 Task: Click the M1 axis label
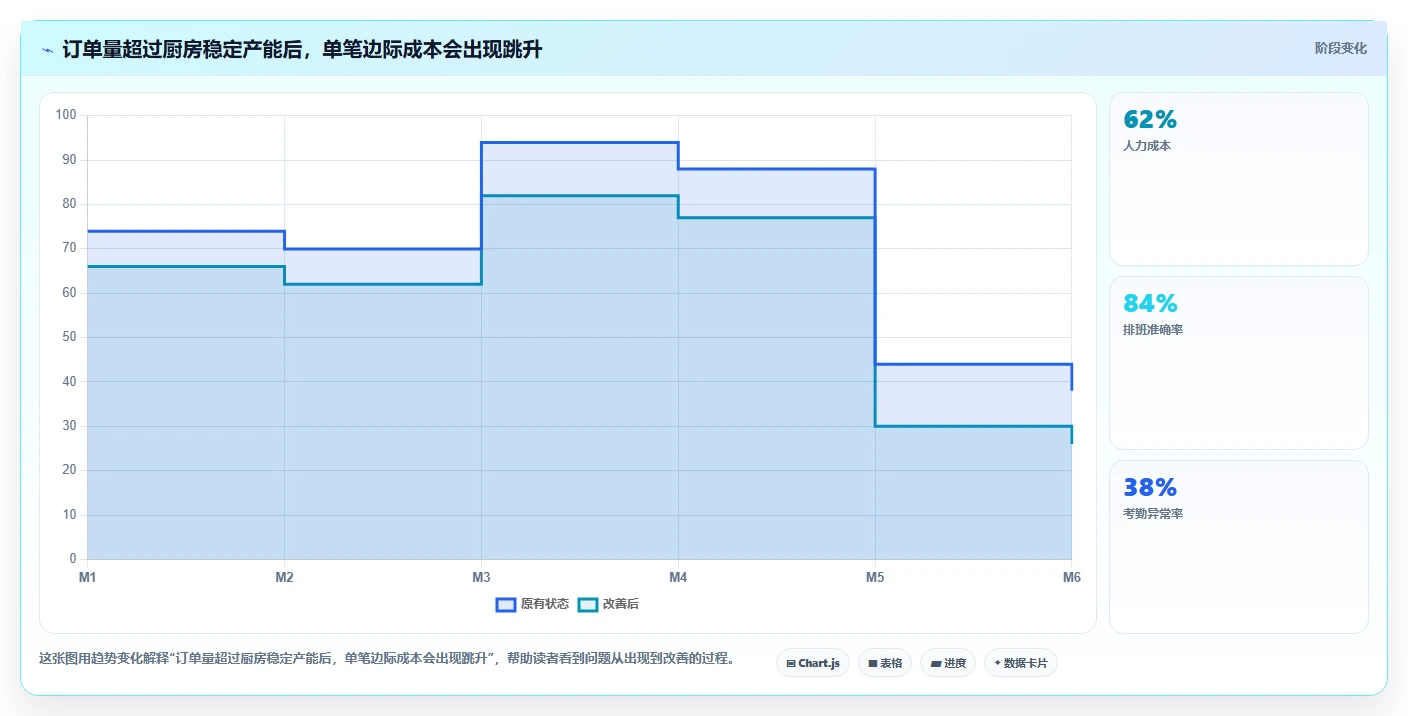click(x=87, y=578)
